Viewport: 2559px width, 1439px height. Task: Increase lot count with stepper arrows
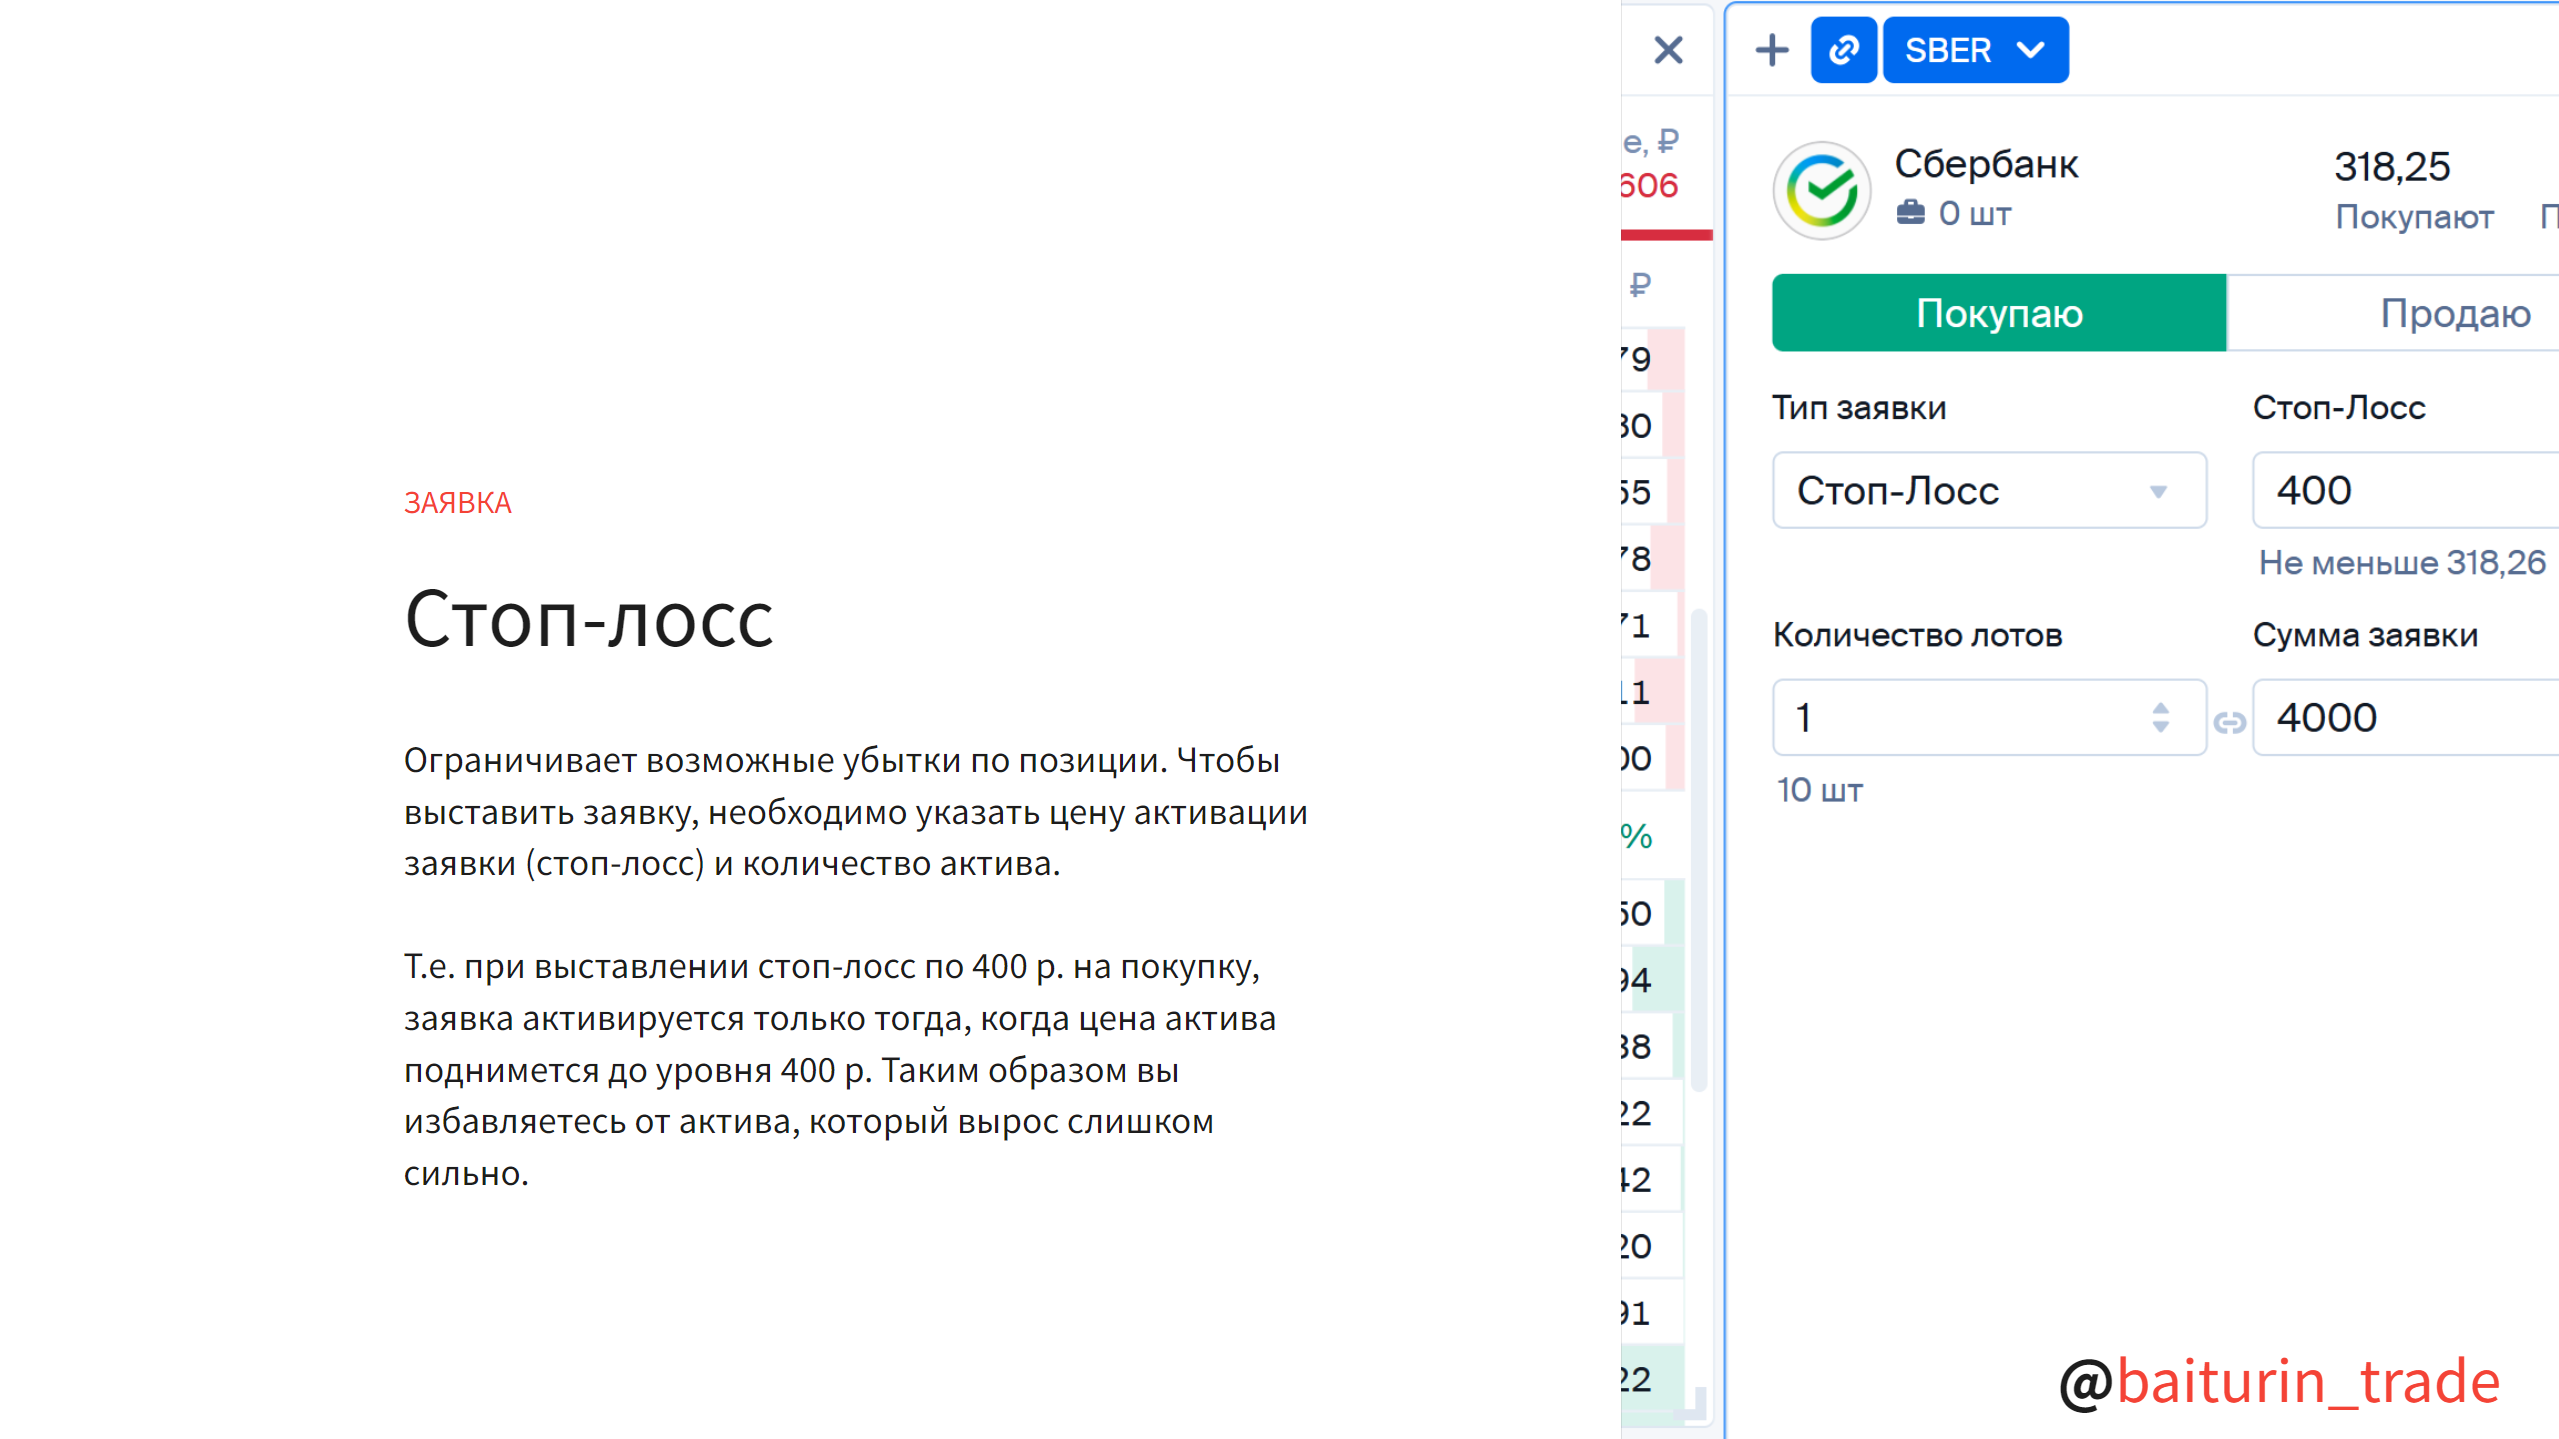tap(2160, 707)
